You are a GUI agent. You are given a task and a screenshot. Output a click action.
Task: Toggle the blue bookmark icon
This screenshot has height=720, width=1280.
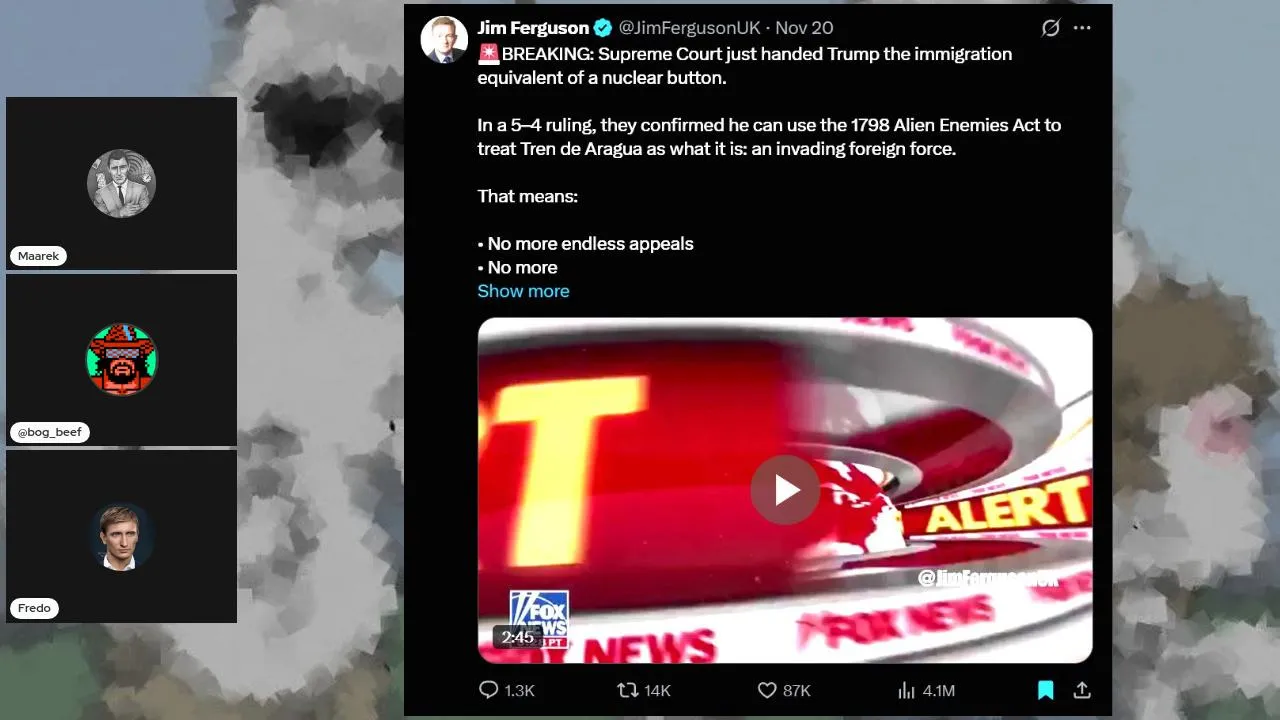click(x=1045, y=690)
